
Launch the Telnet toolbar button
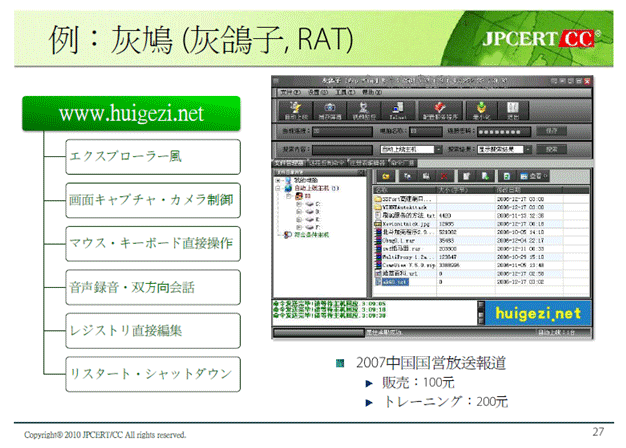tap(398, 110)
